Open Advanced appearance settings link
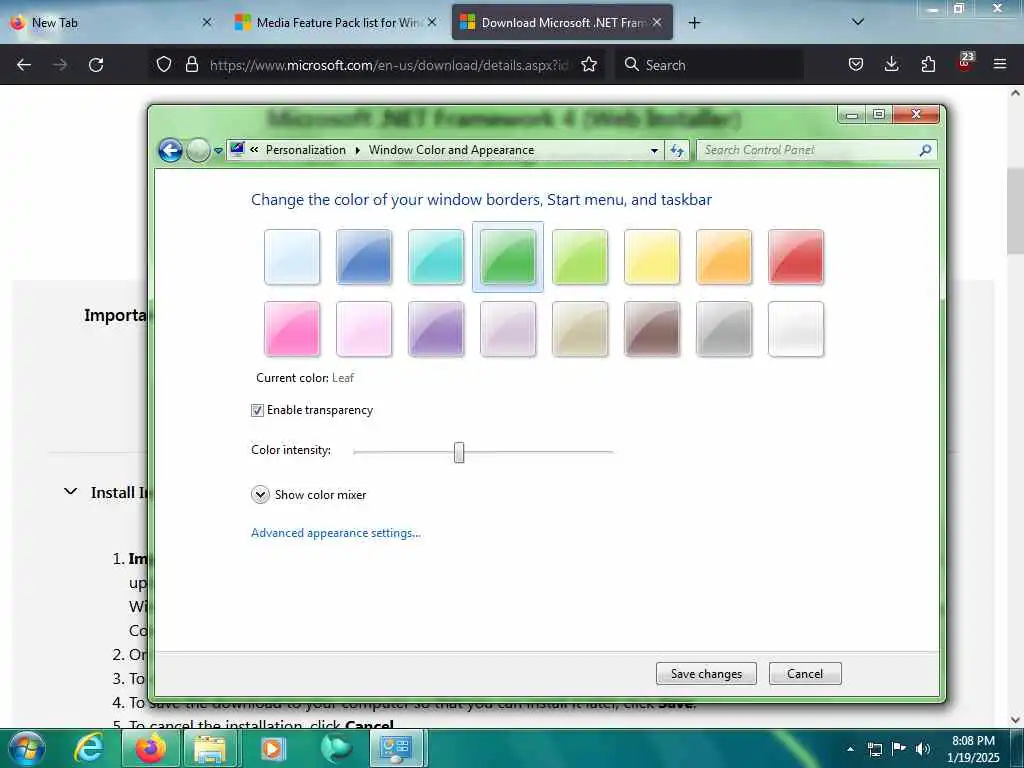 coord(336,533)
